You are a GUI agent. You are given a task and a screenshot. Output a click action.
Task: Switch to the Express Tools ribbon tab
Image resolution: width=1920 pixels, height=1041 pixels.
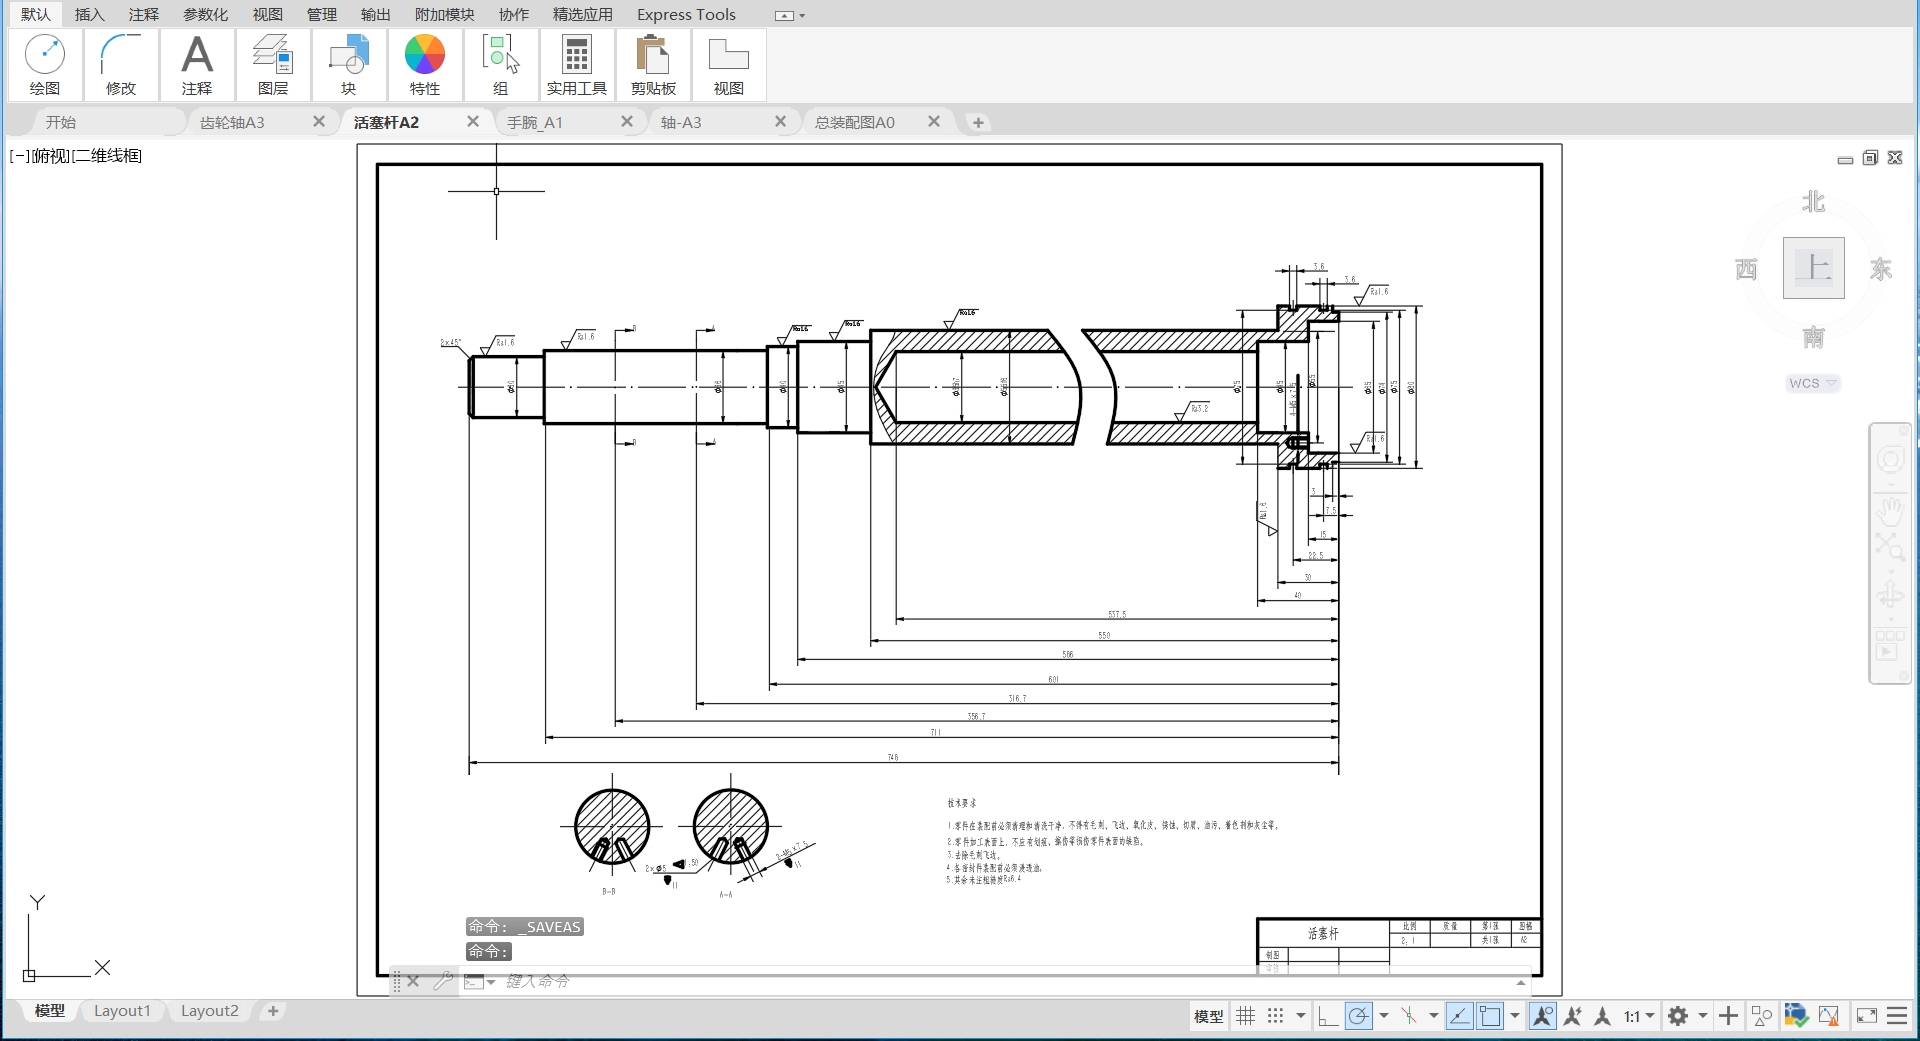point(686,14)
